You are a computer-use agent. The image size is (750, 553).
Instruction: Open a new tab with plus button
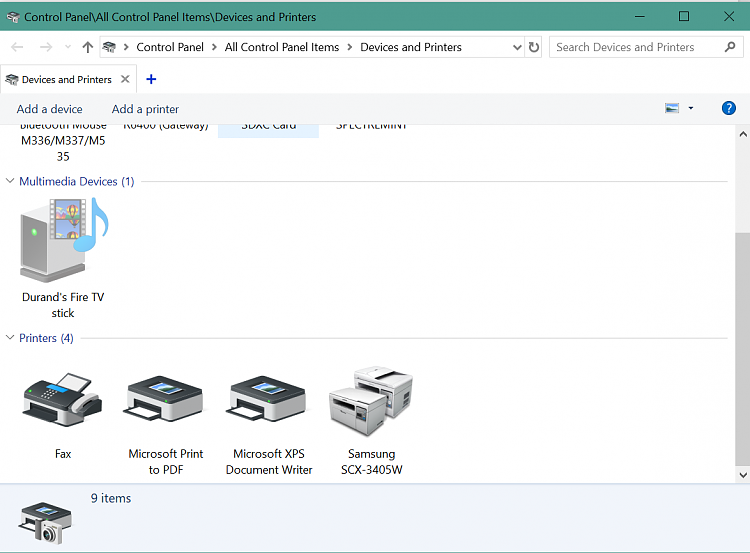pos(151,79)
